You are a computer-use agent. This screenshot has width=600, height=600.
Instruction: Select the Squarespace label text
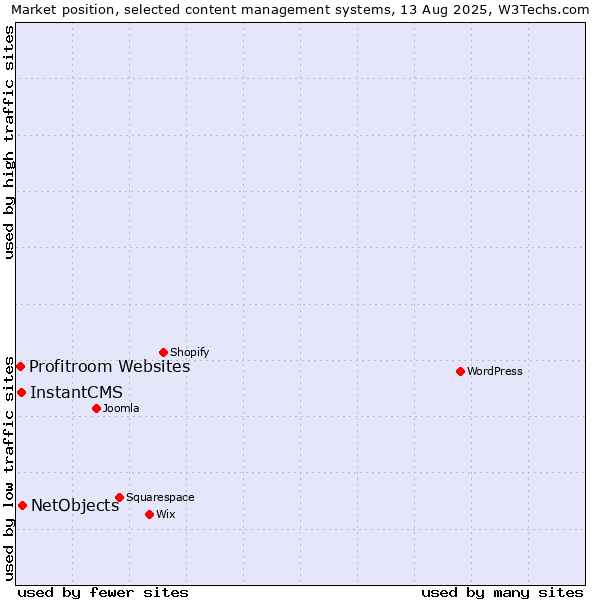[160, 497]
